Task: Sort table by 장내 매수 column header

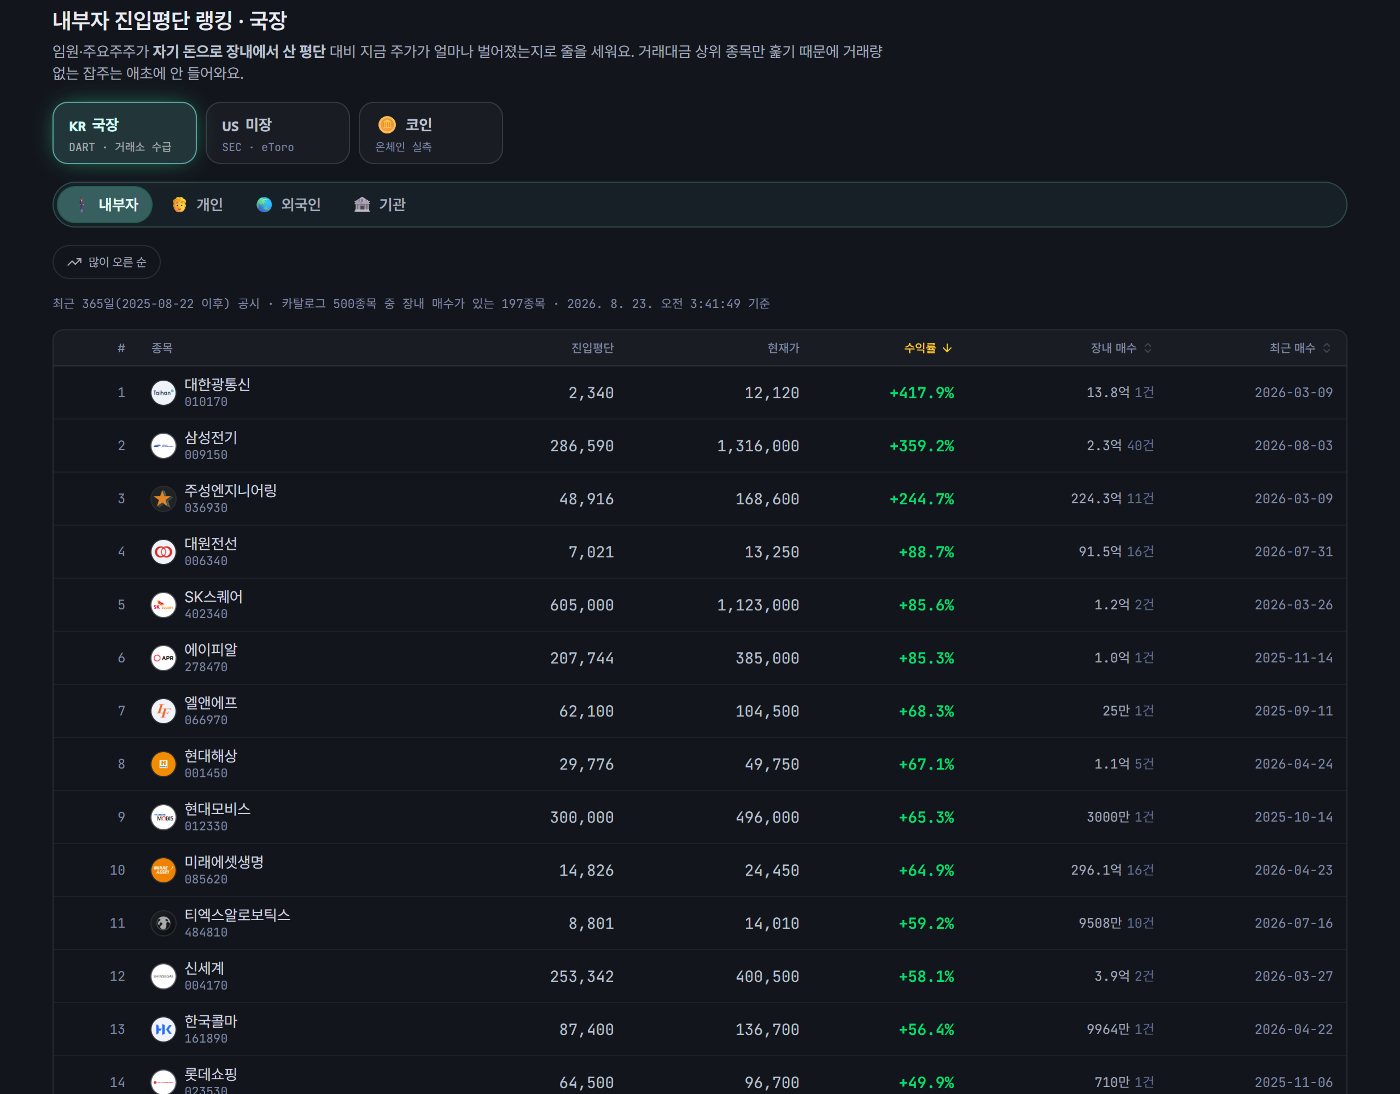Action: pos(1121,348)
